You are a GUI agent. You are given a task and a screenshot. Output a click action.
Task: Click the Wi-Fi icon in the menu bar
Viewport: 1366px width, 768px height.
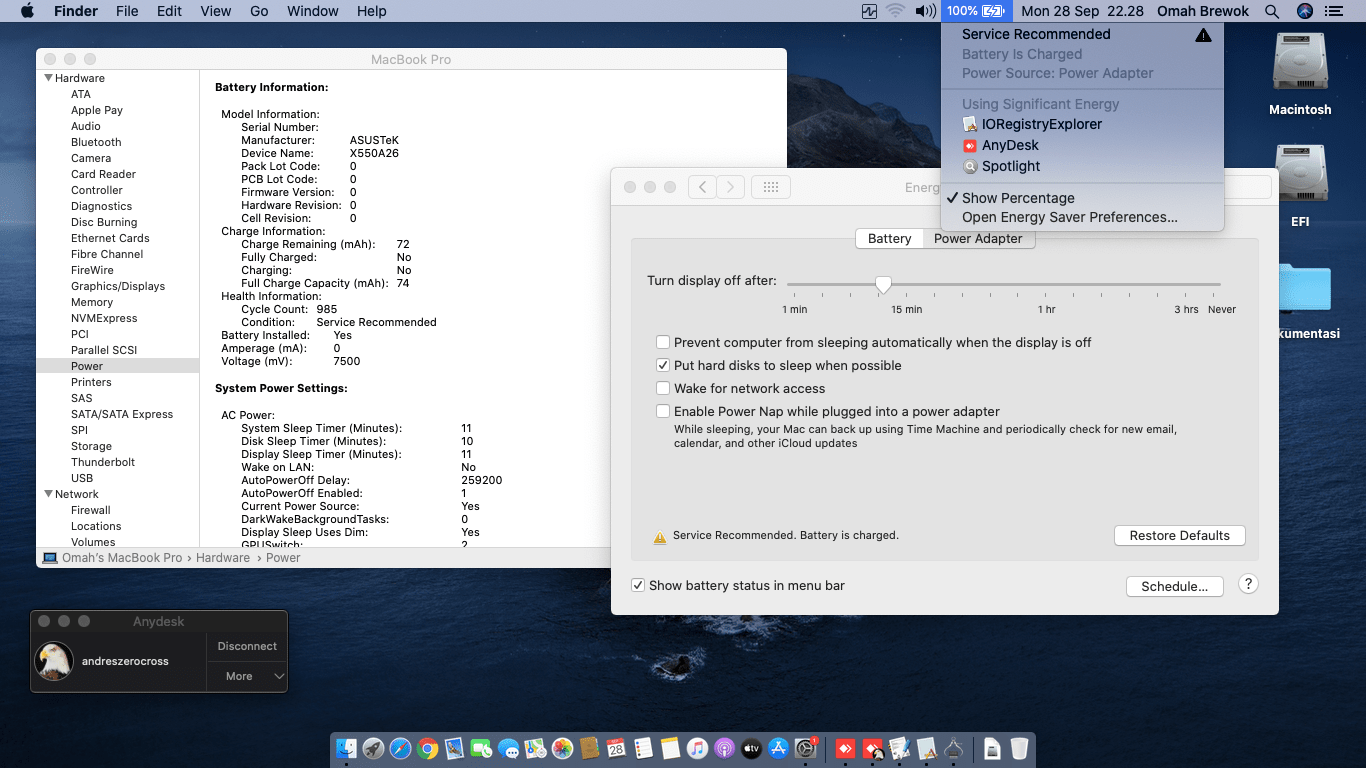coord(895,11)
